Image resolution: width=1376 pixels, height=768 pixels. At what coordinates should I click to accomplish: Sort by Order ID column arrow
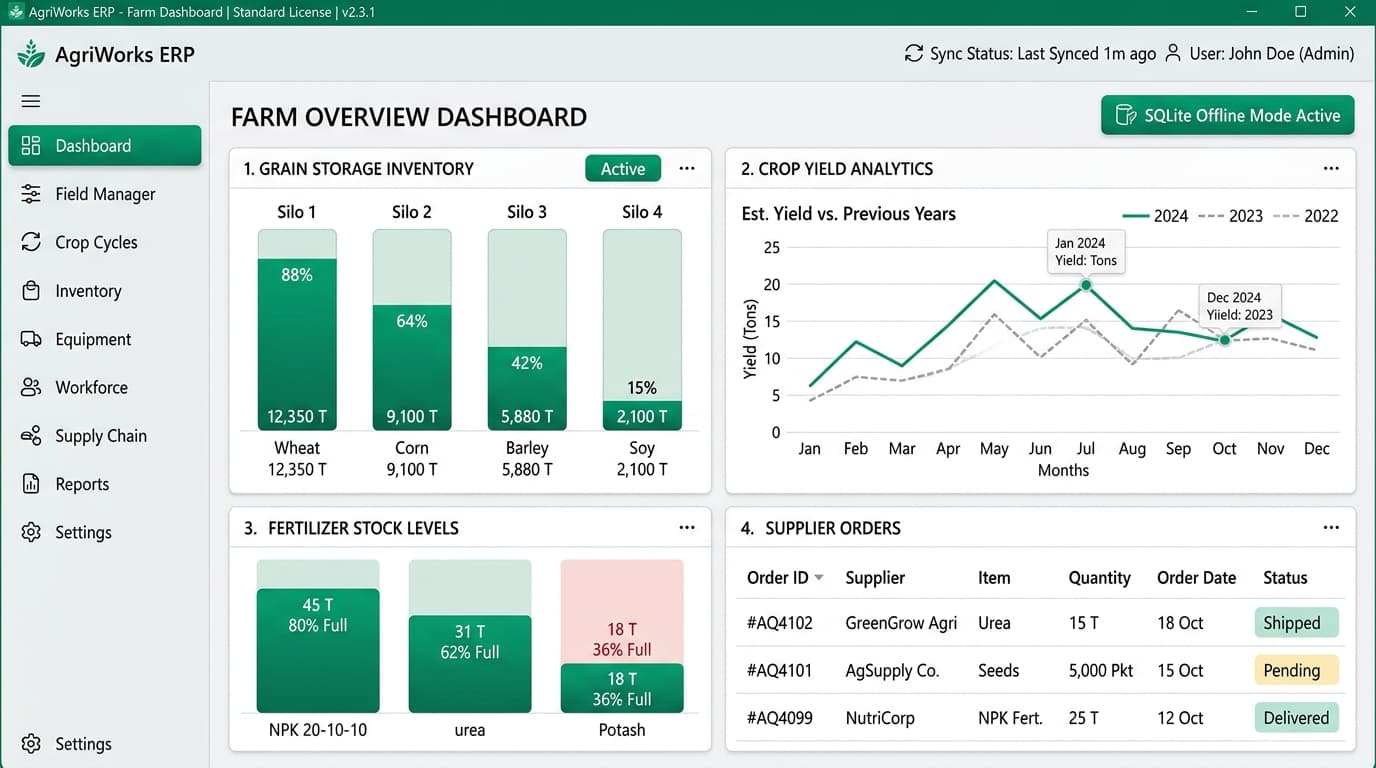(819, 578)
